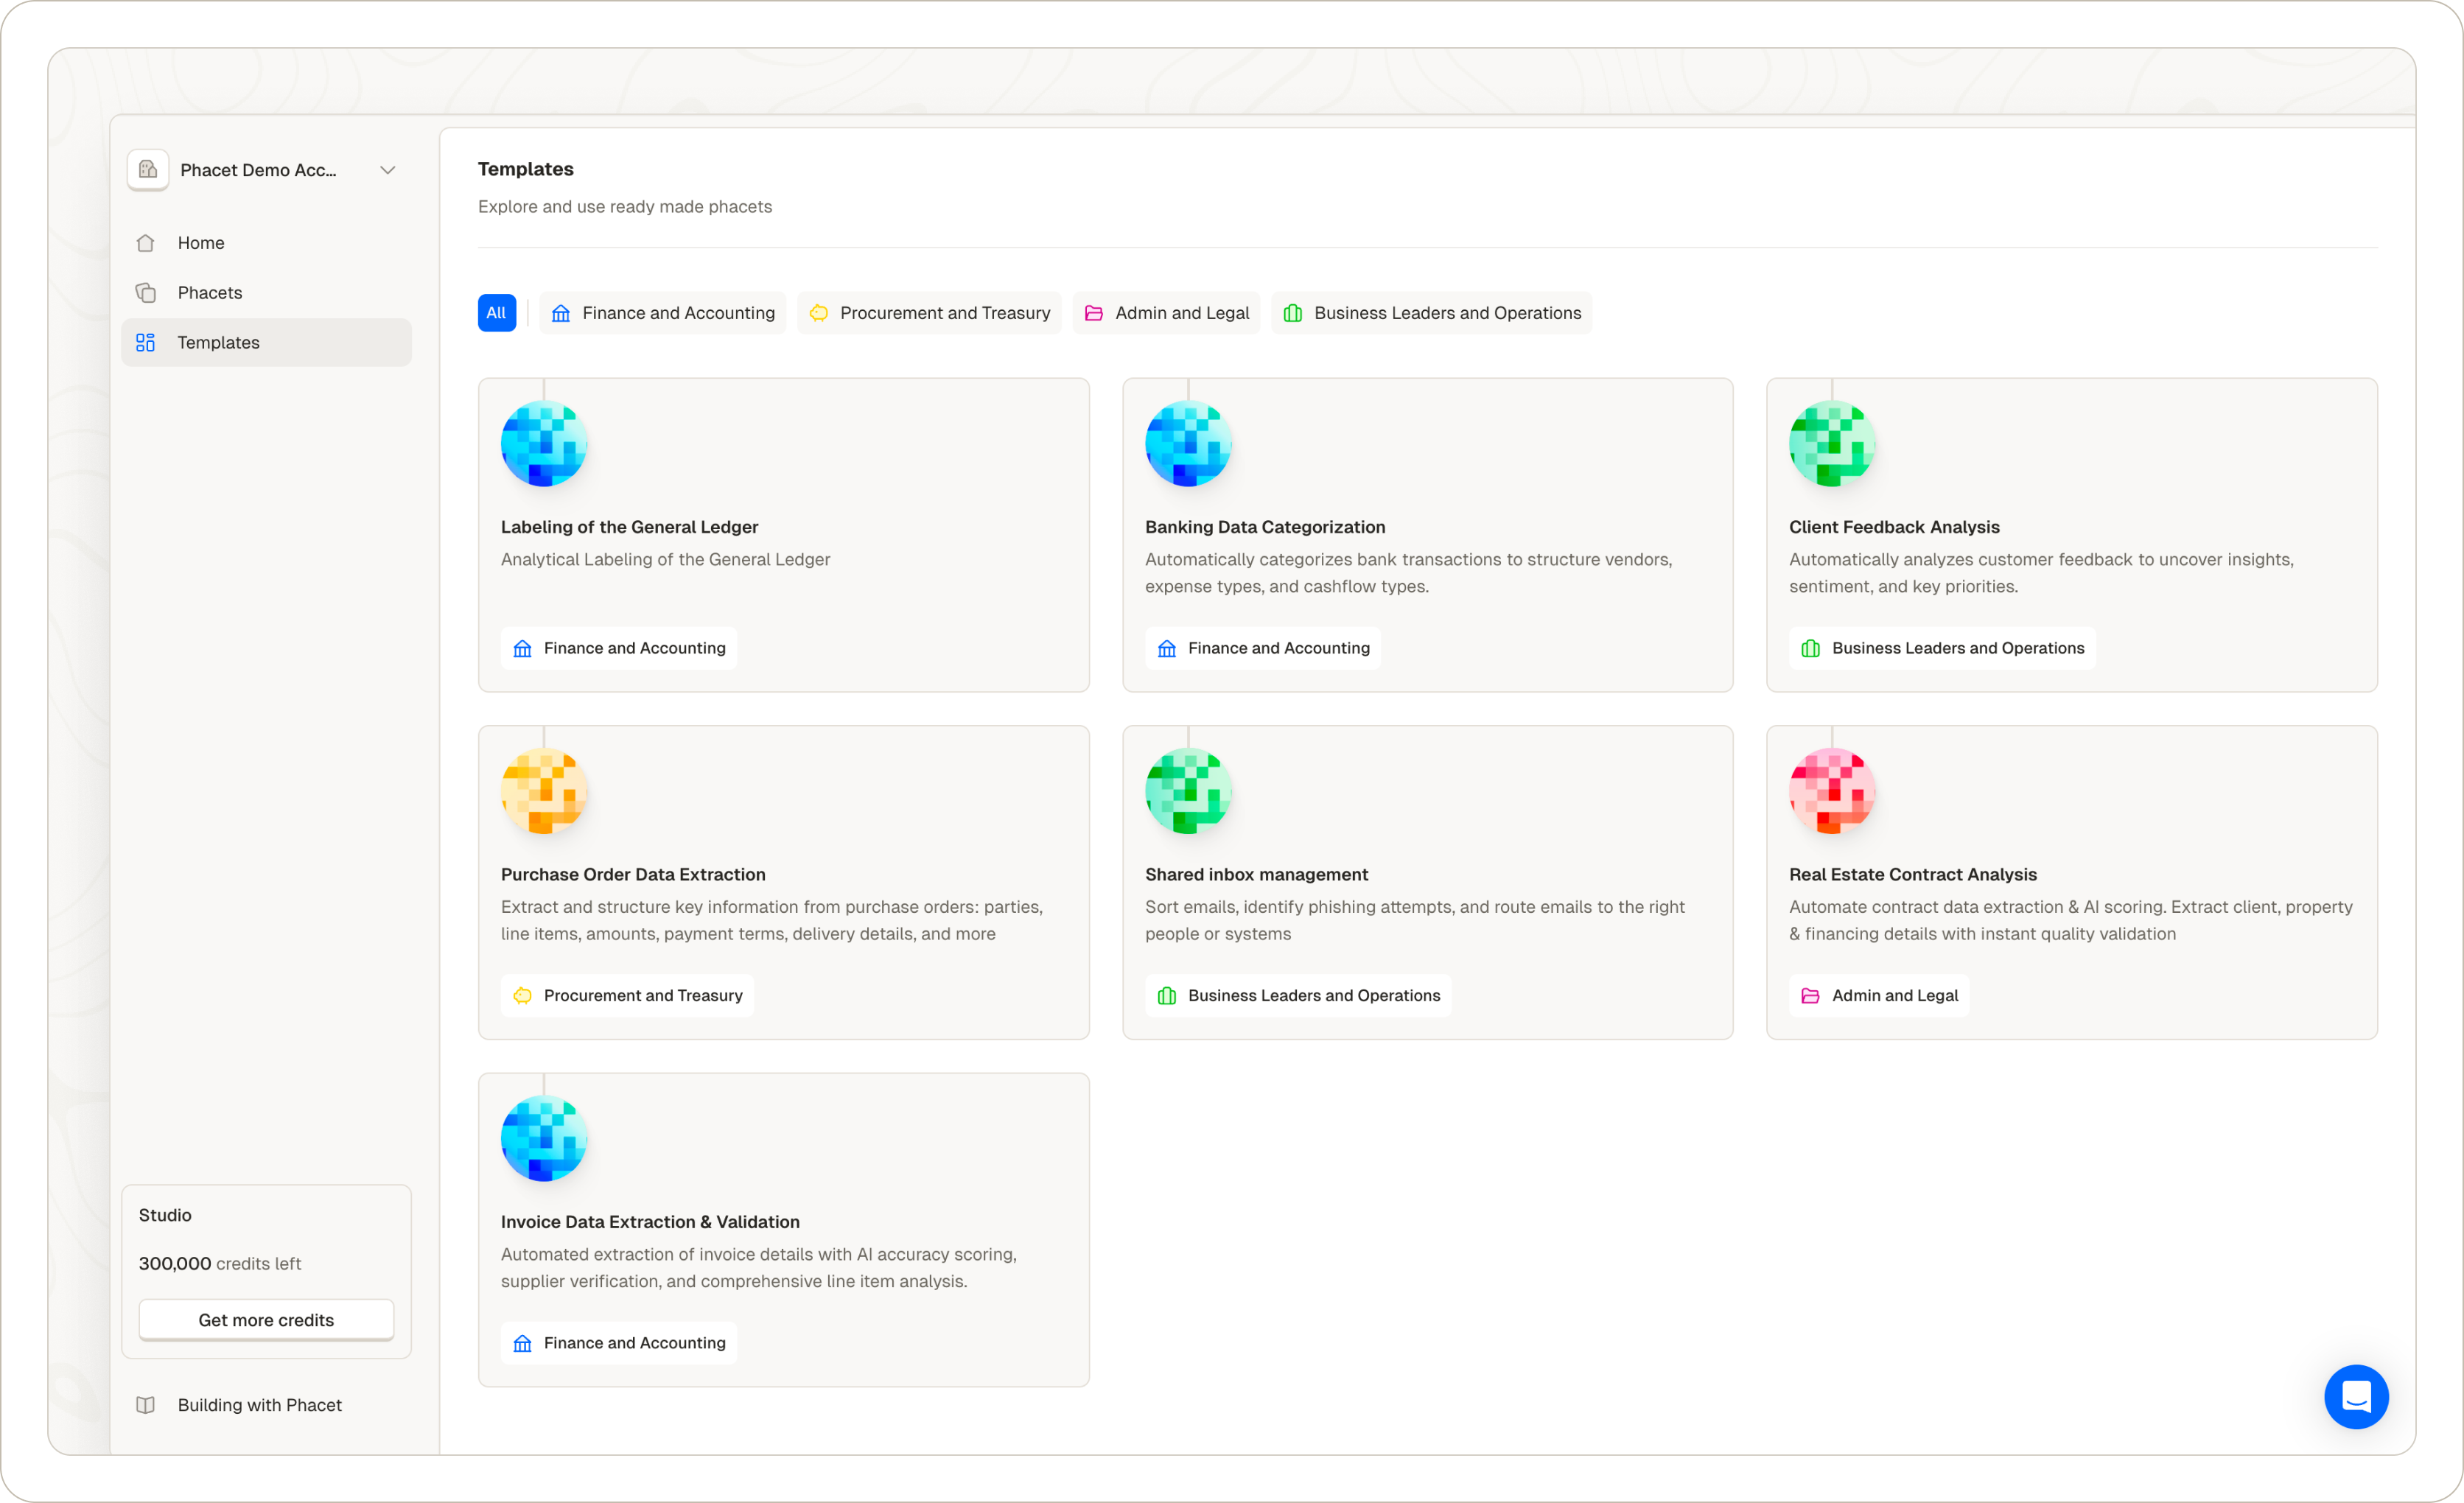
Task: Open Phacets from the sidebar
Action: [x=209, y=293]
